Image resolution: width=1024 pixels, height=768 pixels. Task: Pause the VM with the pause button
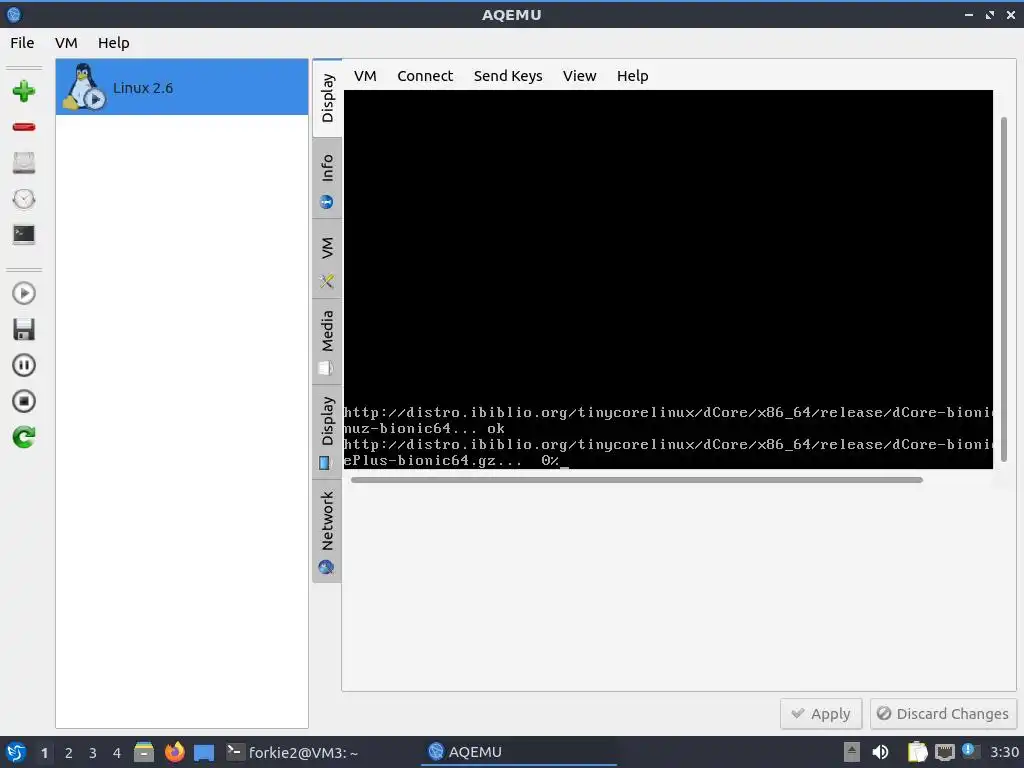pos(24,365)
